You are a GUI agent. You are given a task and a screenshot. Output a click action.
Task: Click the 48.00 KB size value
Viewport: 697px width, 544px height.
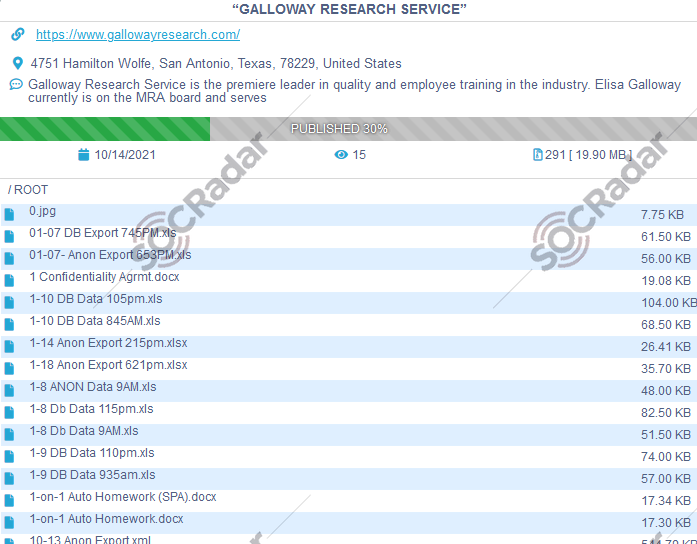665,391
